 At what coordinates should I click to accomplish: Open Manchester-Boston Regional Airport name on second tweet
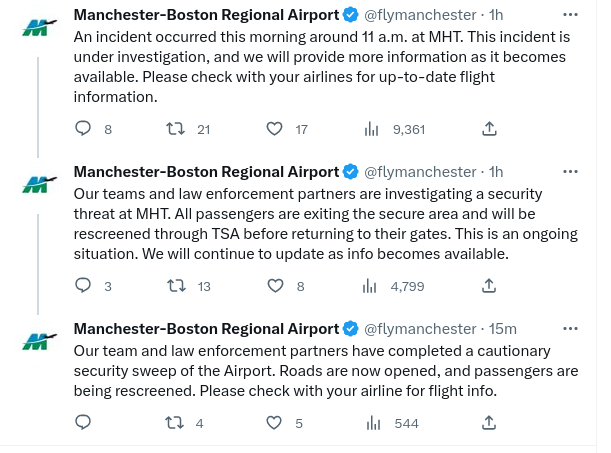point(206,172)
